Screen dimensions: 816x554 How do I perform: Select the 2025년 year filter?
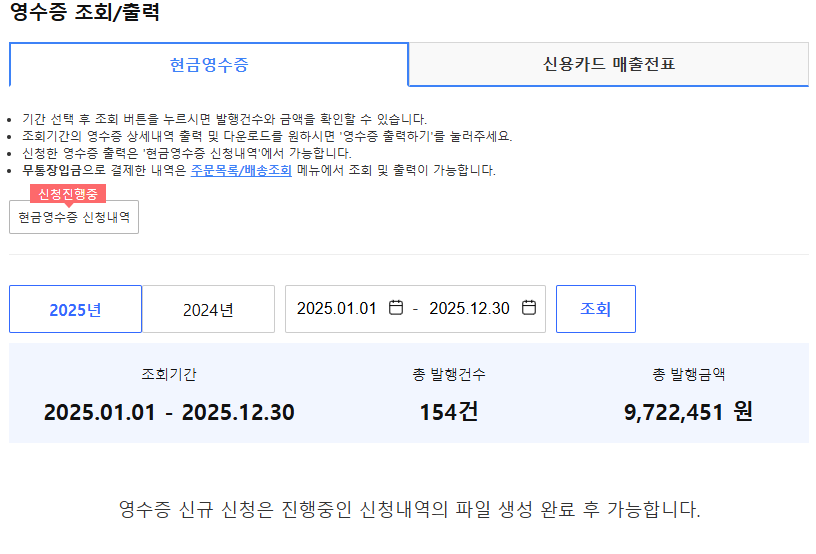pyautogui.click(x=75, y=309)
